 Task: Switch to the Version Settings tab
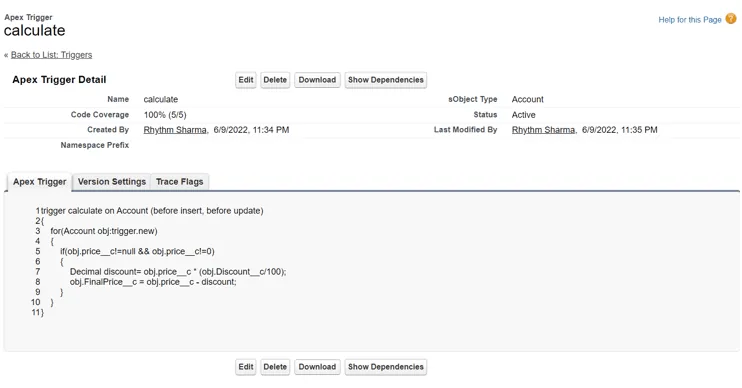pos(112,182)
